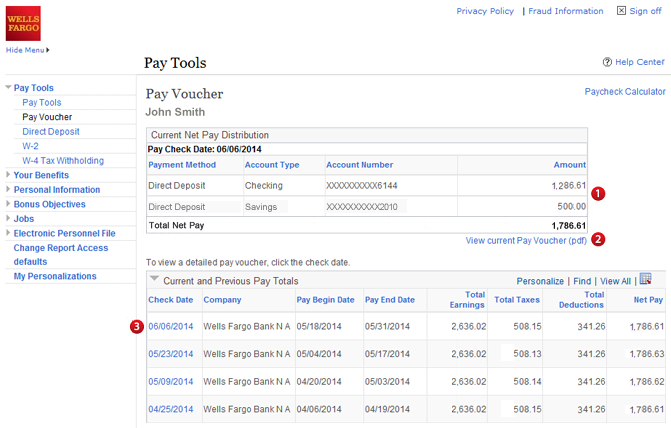Screen dimensions: 671x428
Task: Click pay begin date 05/18/2014
Action: [x=319, y=327]
